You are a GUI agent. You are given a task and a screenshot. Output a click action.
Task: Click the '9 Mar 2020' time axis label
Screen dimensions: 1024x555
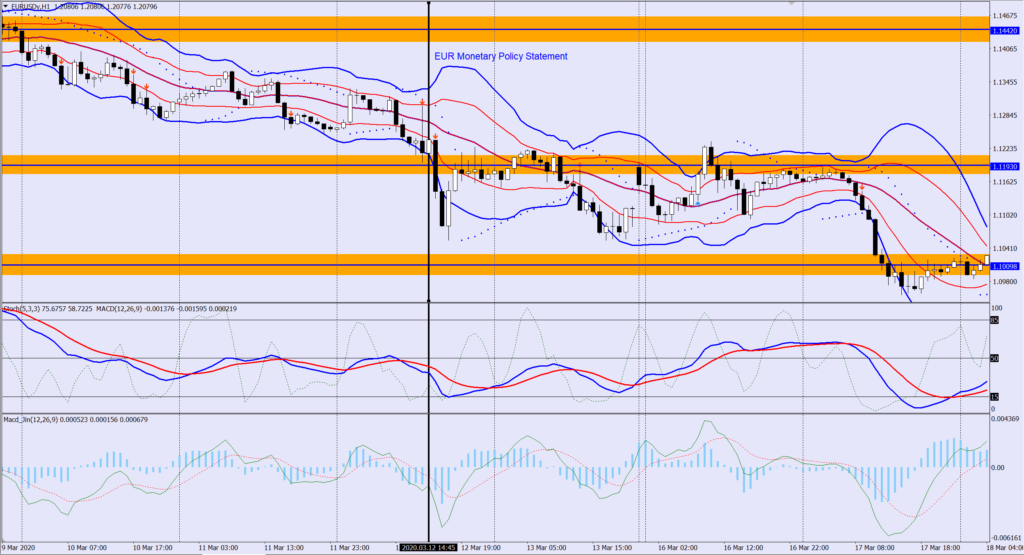20,548
